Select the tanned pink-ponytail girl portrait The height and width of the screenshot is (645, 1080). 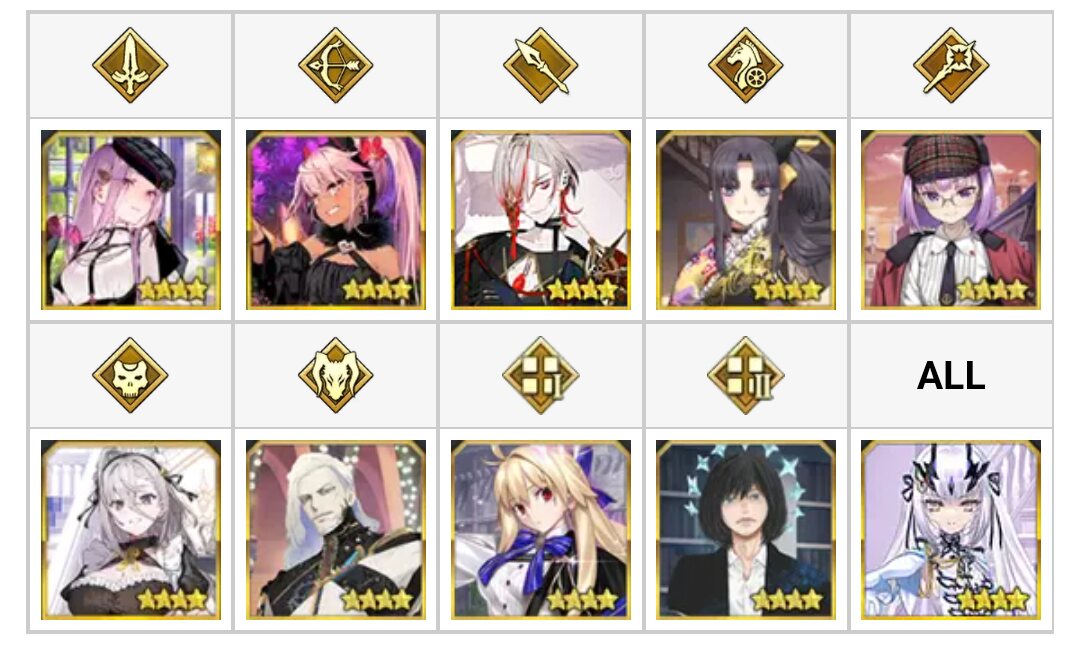click(x=336, y=220)
